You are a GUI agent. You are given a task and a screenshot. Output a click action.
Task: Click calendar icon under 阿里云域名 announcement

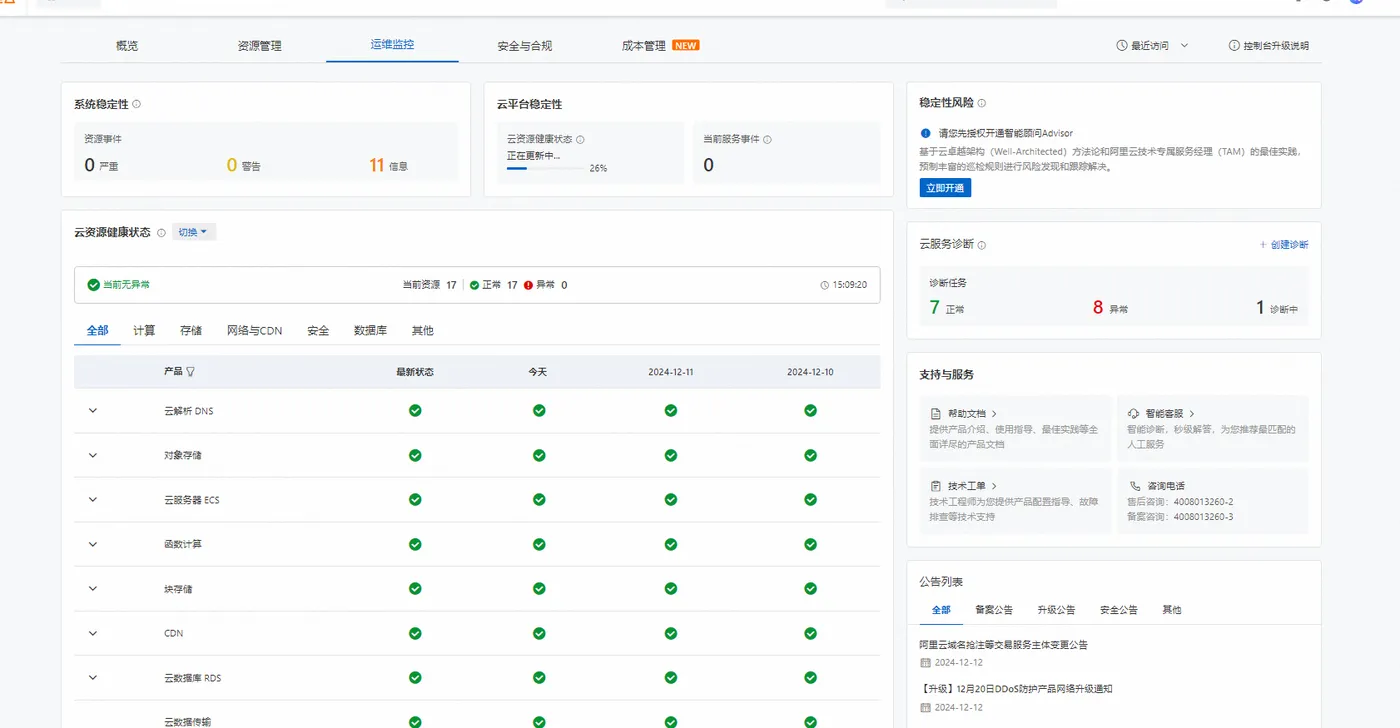pyautogui.click(x=925, y=663)
